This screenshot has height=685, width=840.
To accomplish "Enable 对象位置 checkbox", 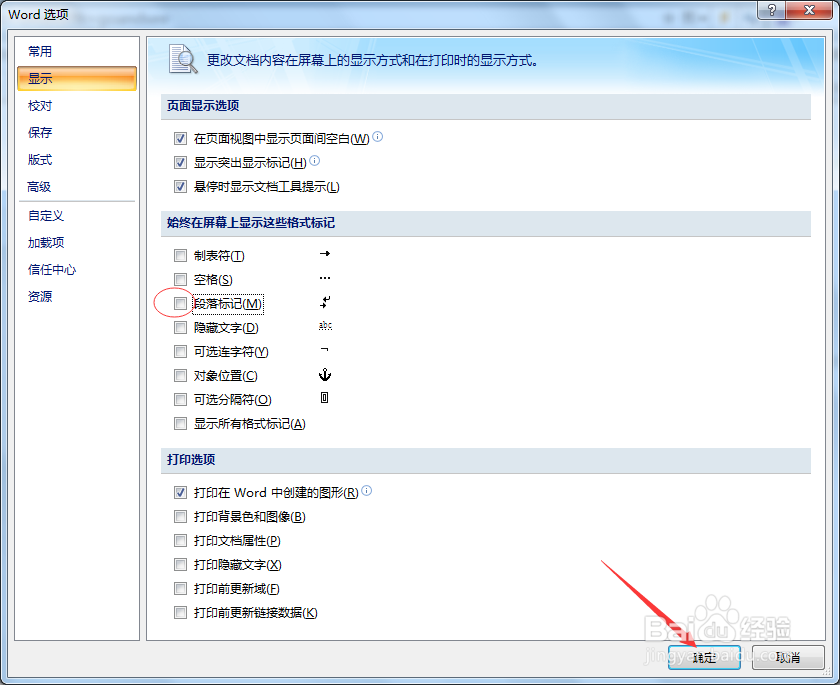I will click(x=181, y=375).
